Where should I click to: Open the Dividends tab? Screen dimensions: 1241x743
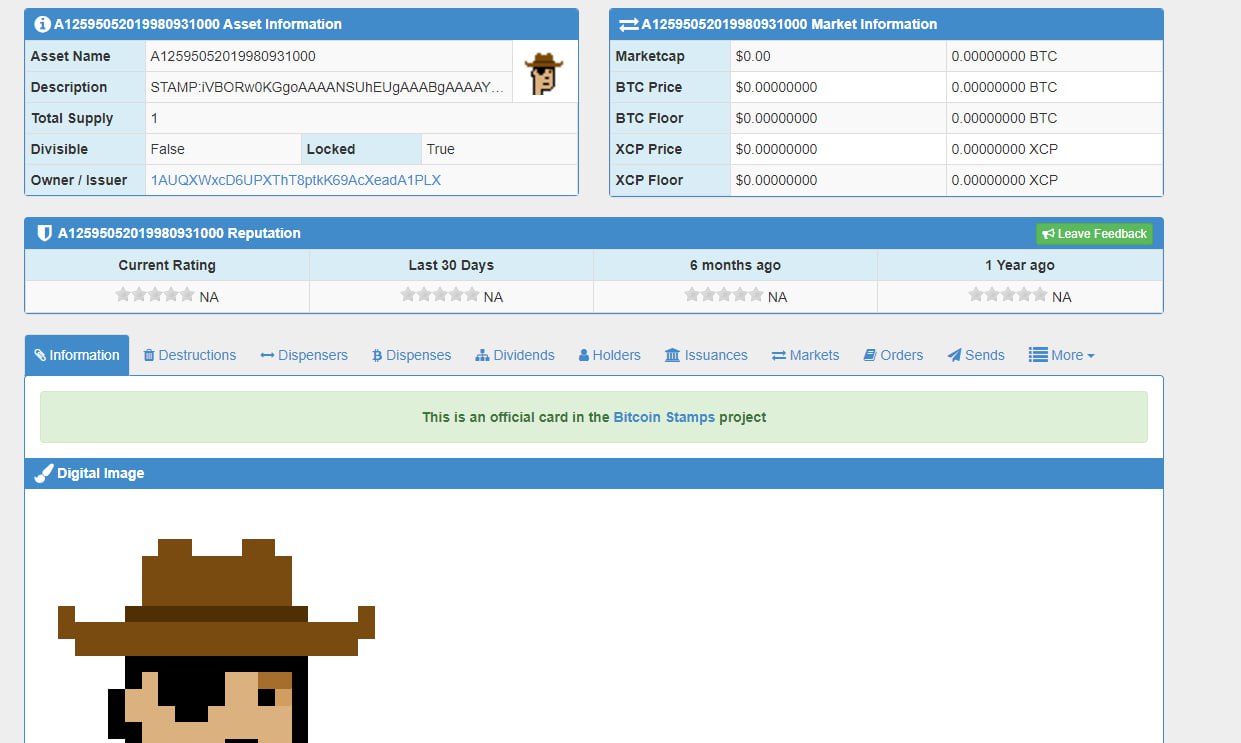[x=515, y=355]
